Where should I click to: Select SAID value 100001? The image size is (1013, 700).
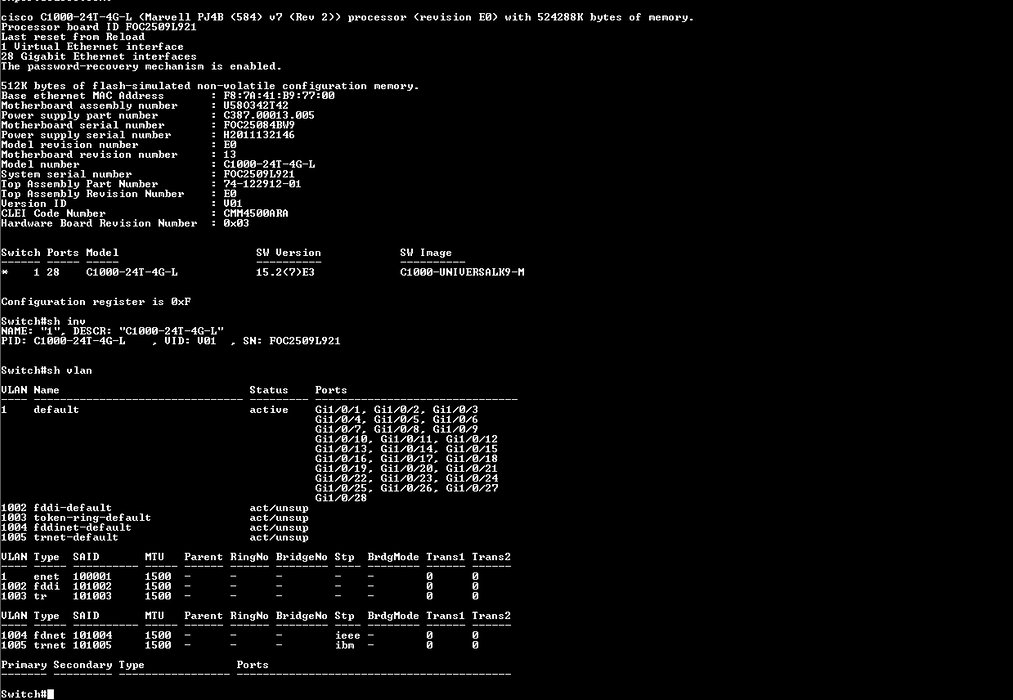(92, 577)
